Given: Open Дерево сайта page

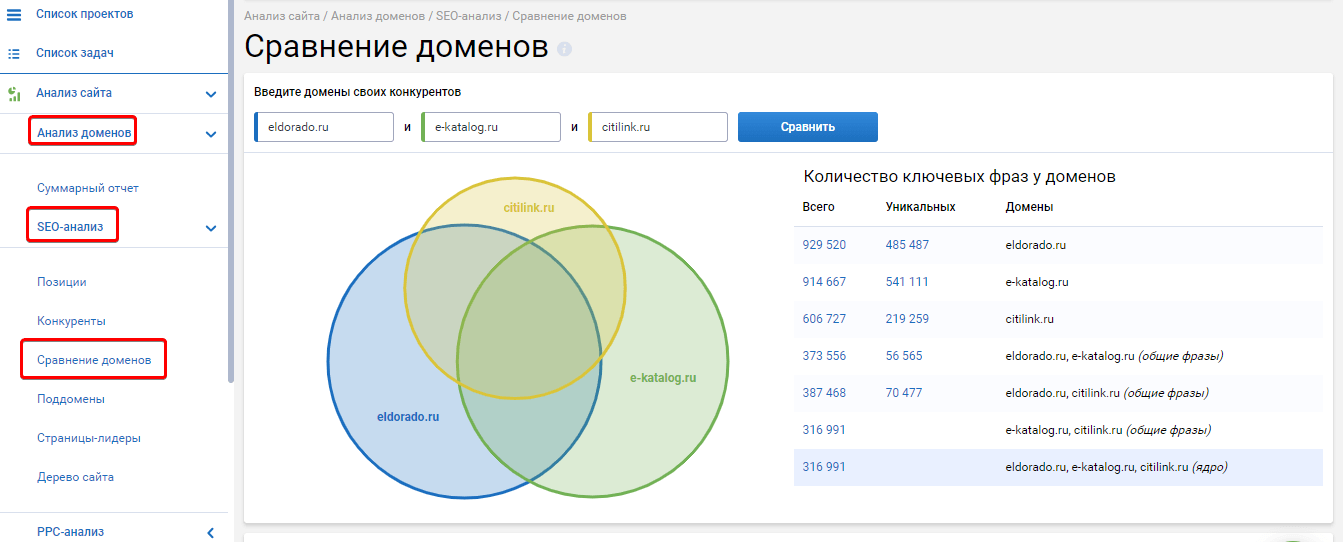Looking at the screenshot, I should [x=75, y=477].
